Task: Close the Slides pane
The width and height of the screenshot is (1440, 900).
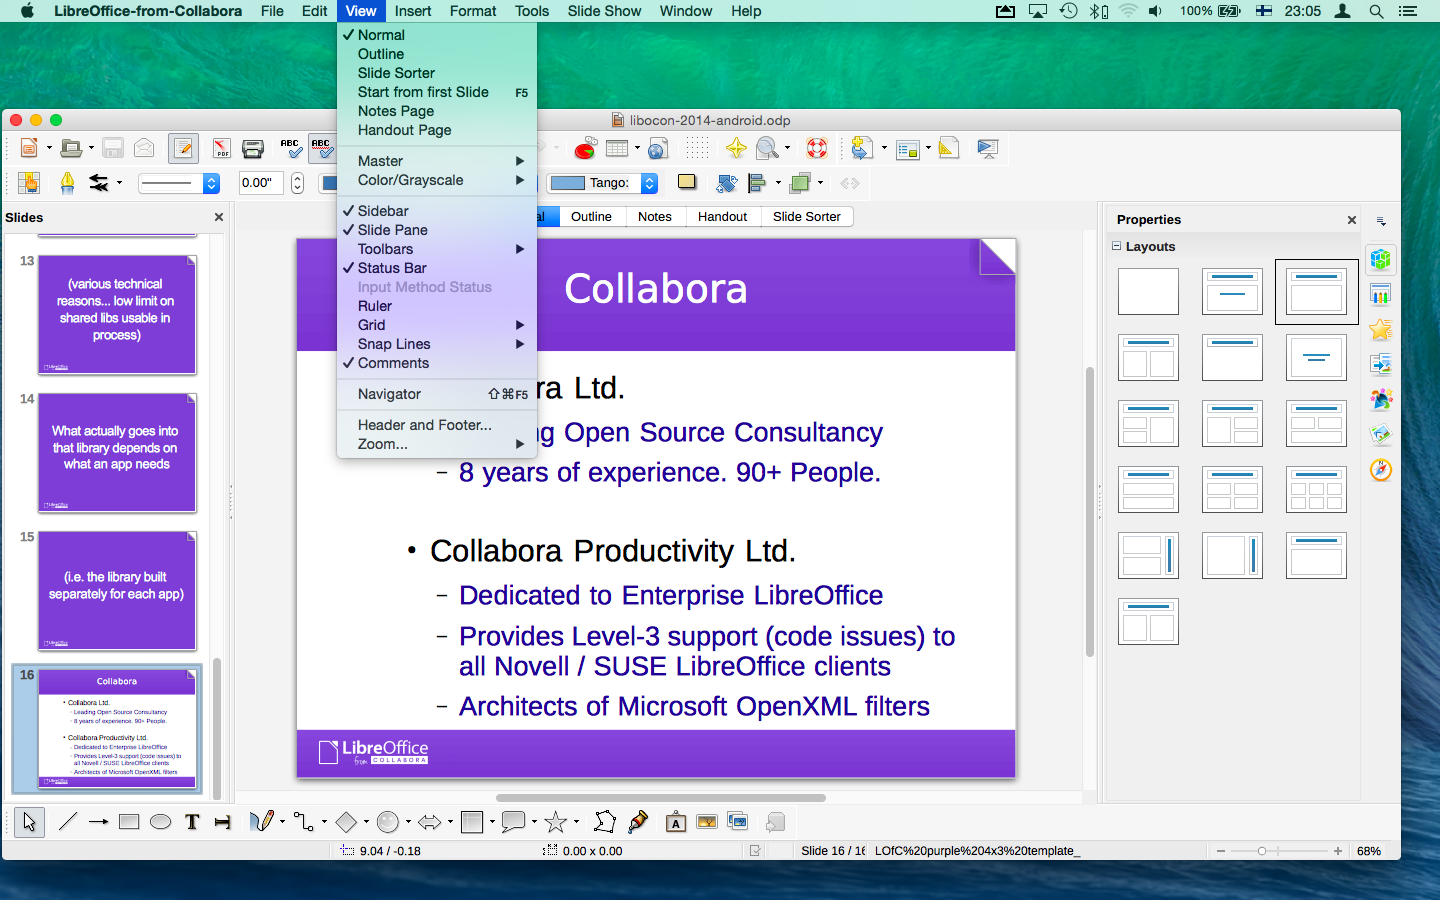Action: [x=219, y=217]
